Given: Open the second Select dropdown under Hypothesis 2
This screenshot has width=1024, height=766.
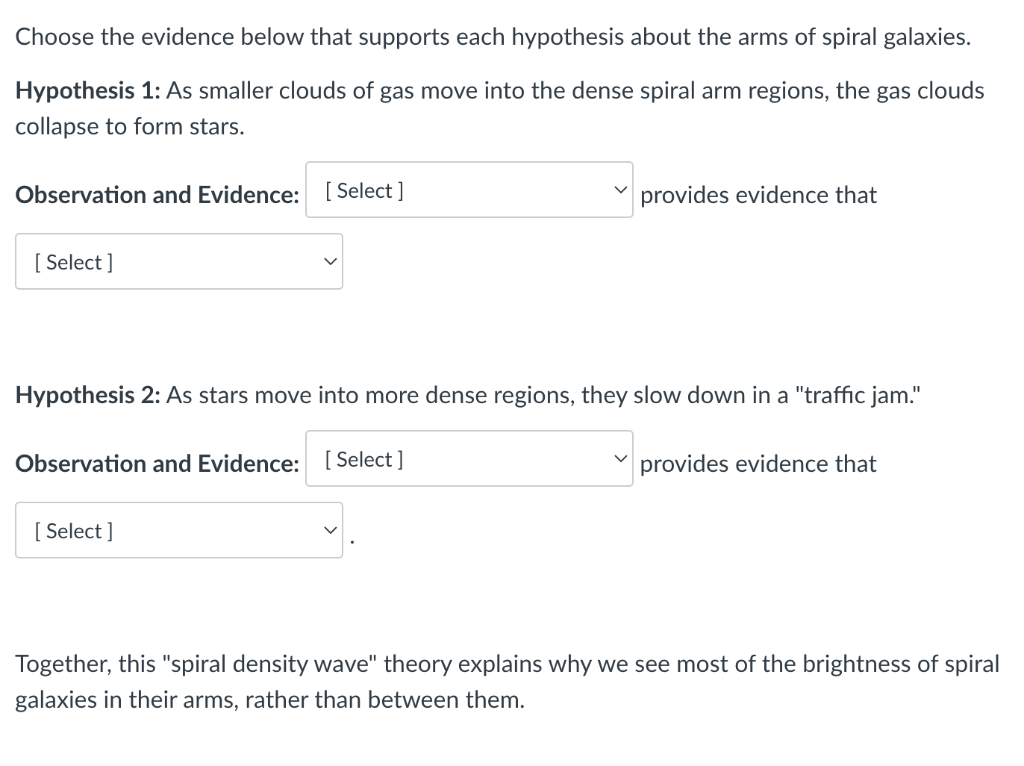Looking at the screenshot, I should point(179,530).
